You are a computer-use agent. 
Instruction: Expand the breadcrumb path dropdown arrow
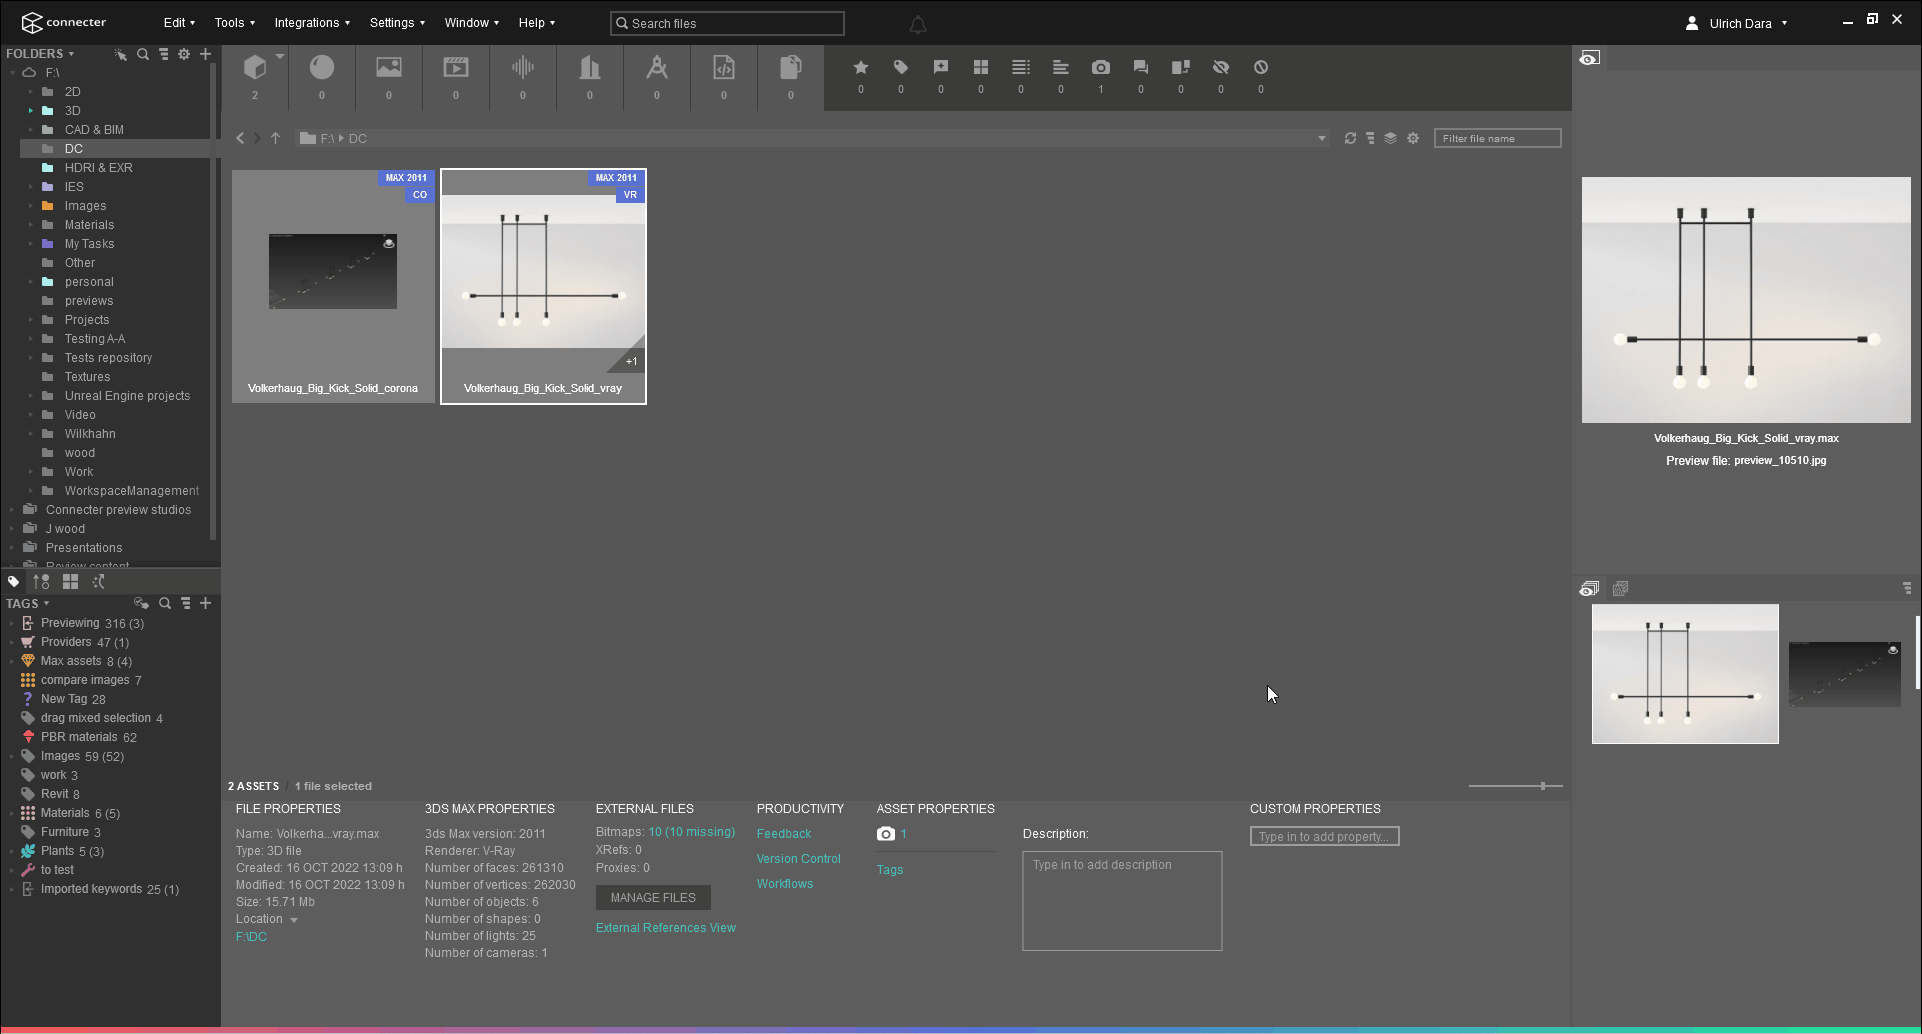tap(1322, 138)
